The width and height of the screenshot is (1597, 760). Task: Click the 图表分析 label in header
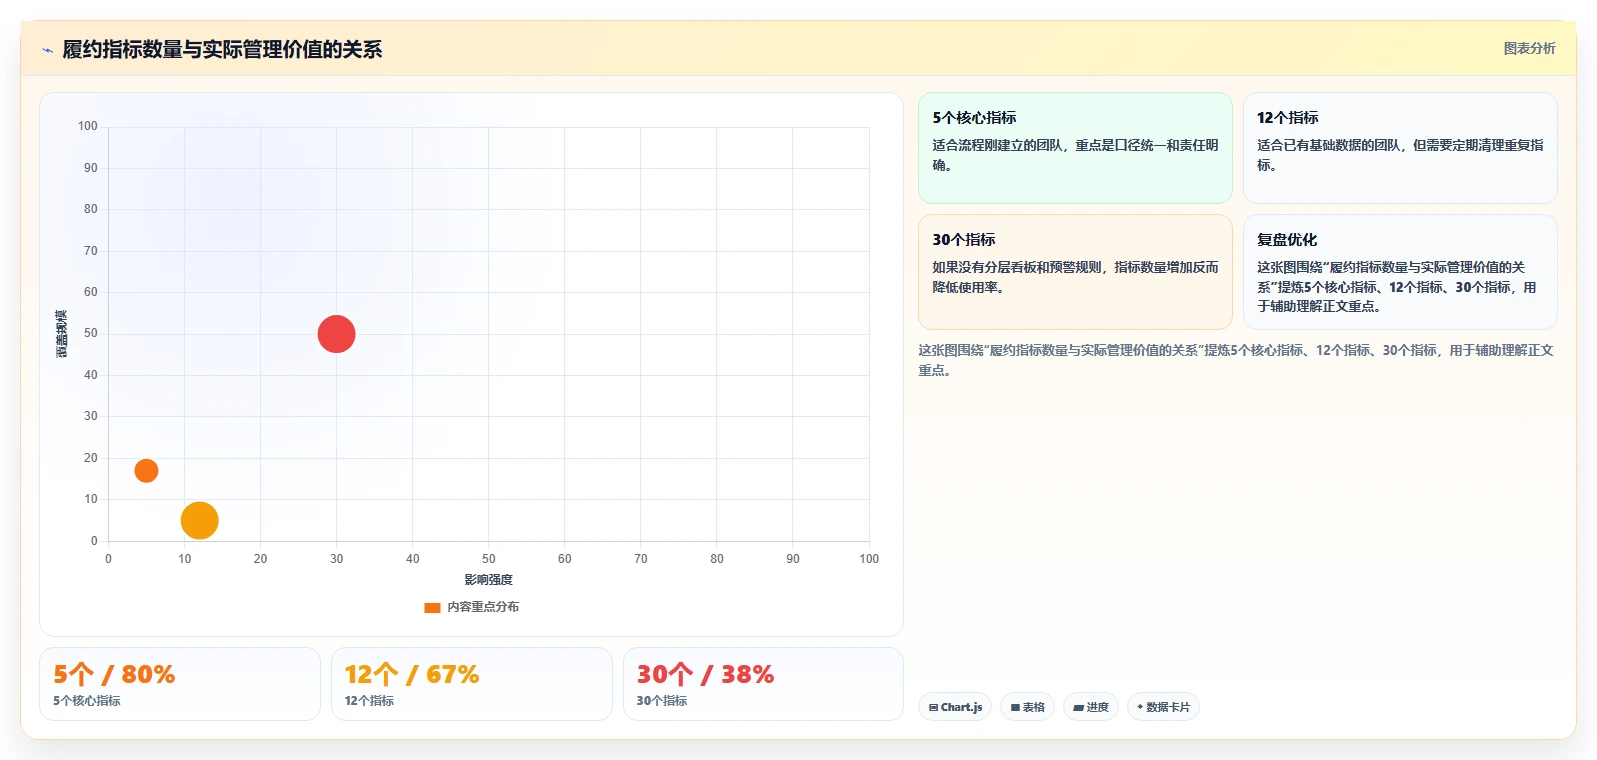(1529, 48)
